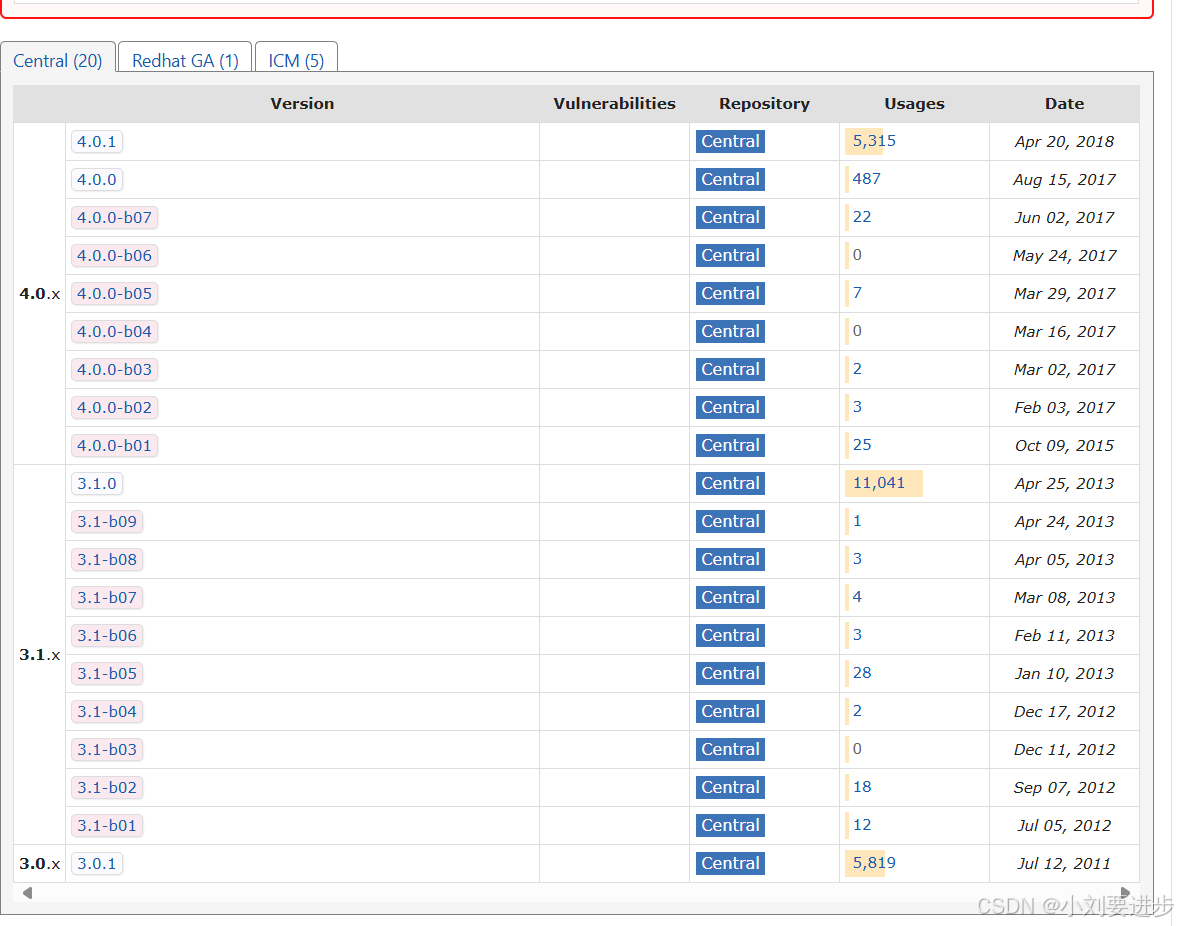
Task: Open version 3.1-b03 link
Action: [107, 750]
